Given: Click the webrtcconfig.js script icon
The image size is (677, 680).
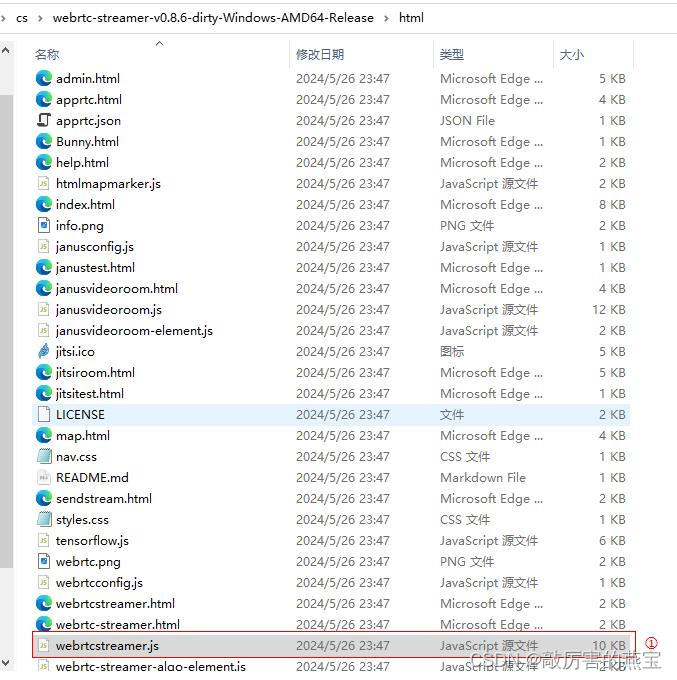Looking at the screenshot, I should [44, 582].
